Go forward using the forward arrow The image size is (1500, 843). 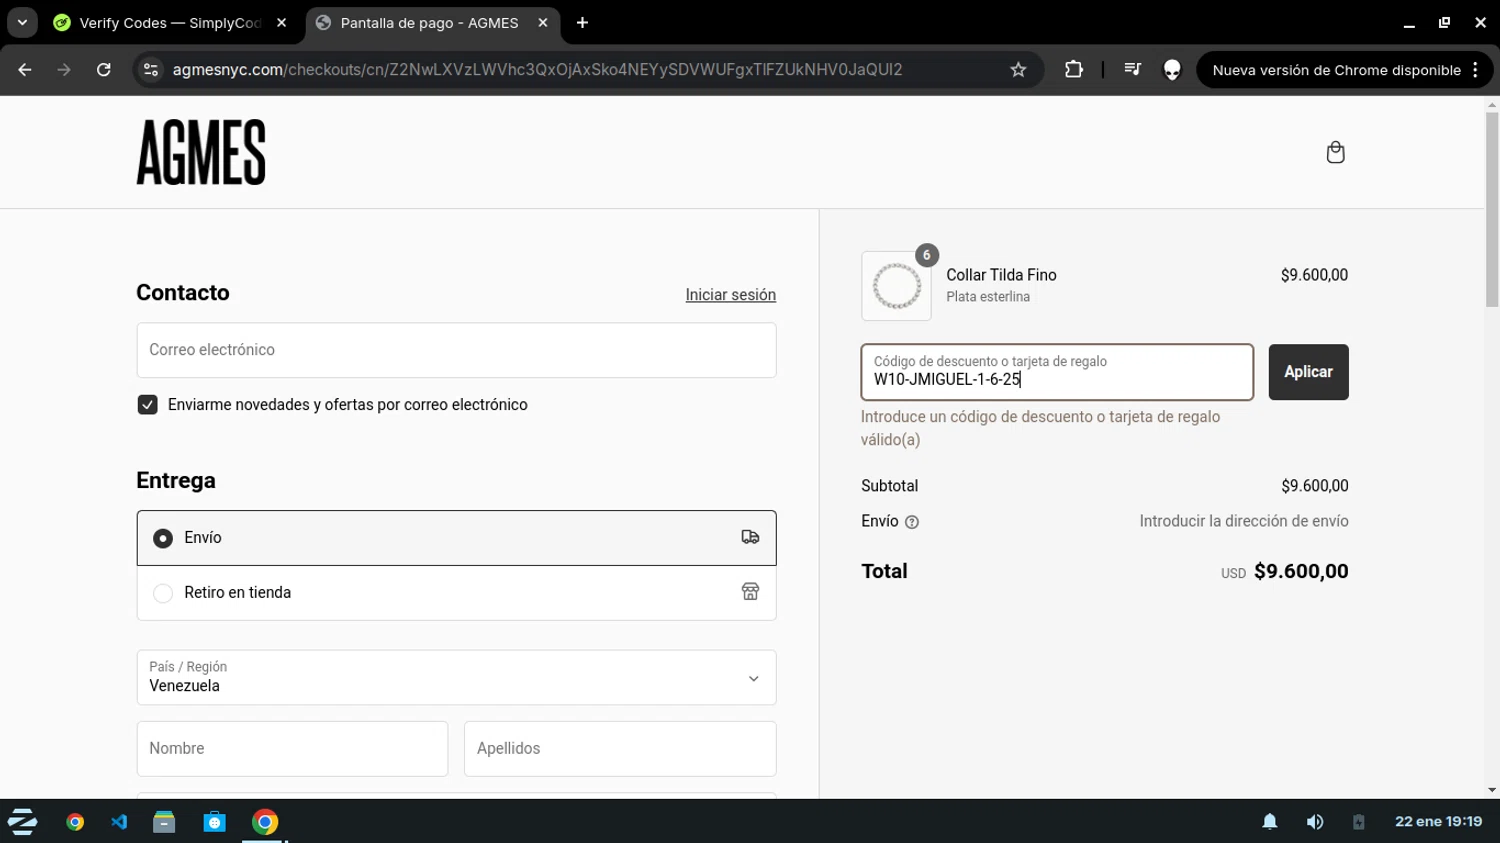(x=64, y=70)
